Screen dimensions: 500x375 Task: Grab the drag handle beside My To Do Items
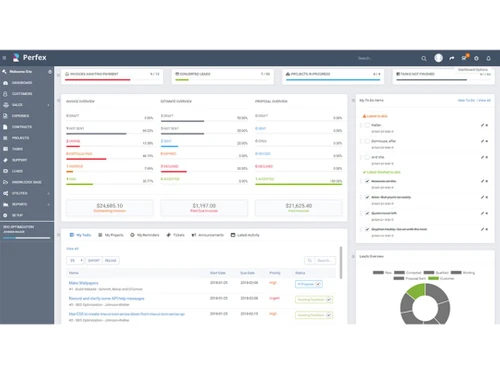(353, 100)
